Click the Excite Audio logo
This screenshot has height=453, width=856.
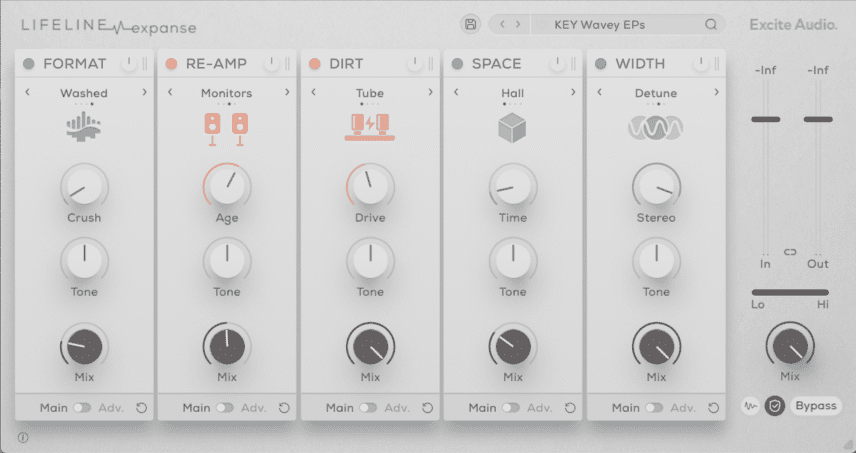793,25
